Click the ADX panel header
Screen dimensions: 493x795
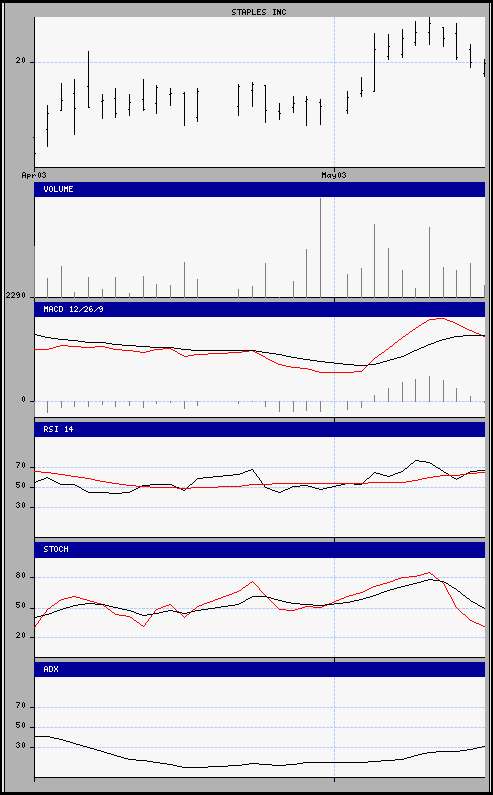pyautogui.click(x=260, y=669)
